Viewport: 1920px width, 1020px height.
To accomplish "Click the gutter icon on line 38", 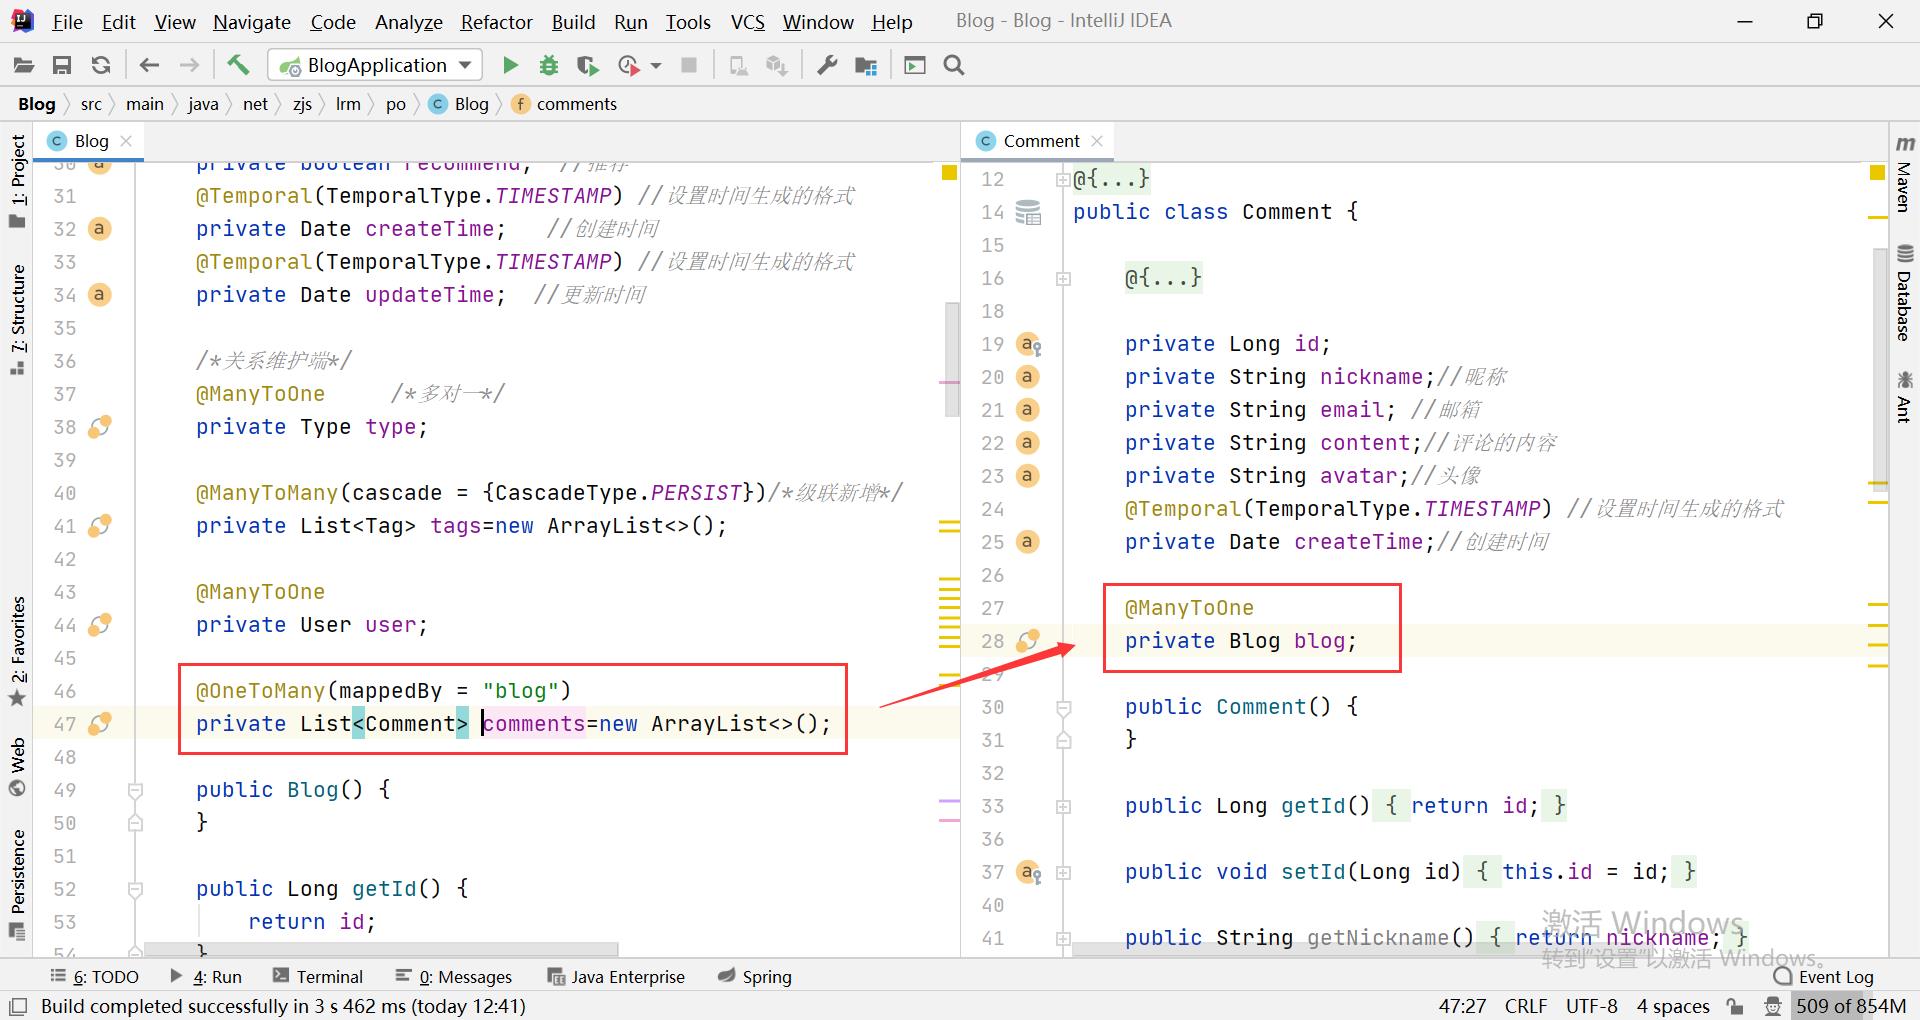I will [99, 427].
